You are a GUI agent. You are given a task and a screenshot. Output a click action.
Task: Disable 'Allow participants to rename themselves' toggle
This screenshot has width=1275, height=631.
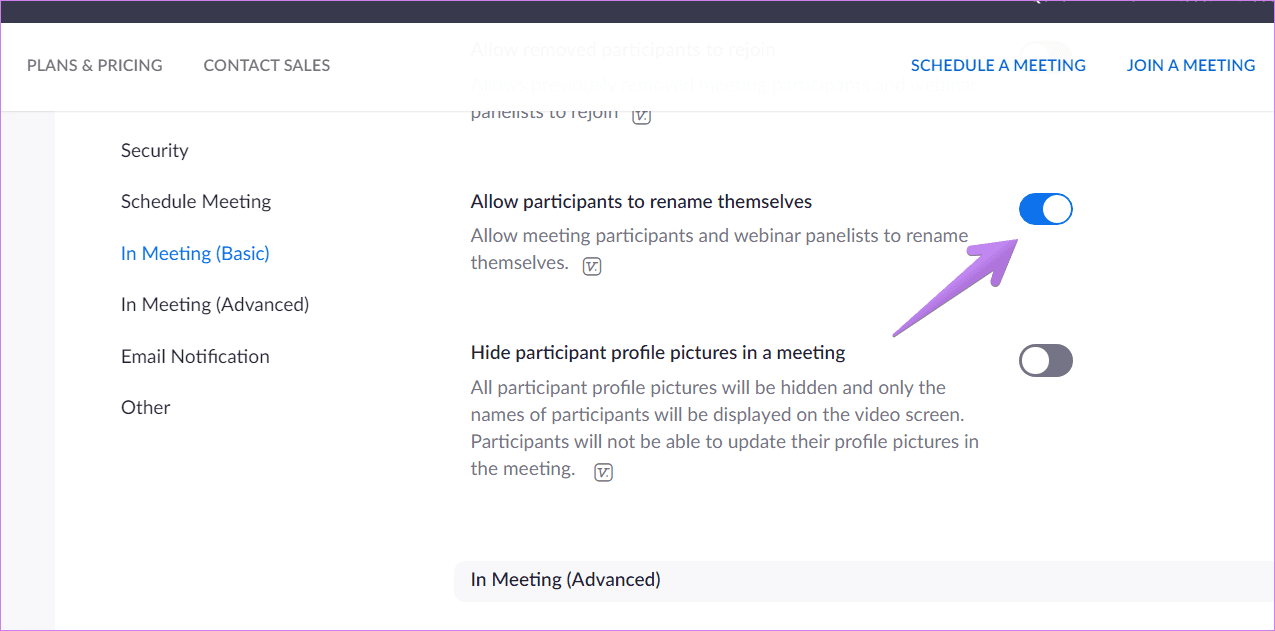coord(1046,209)
